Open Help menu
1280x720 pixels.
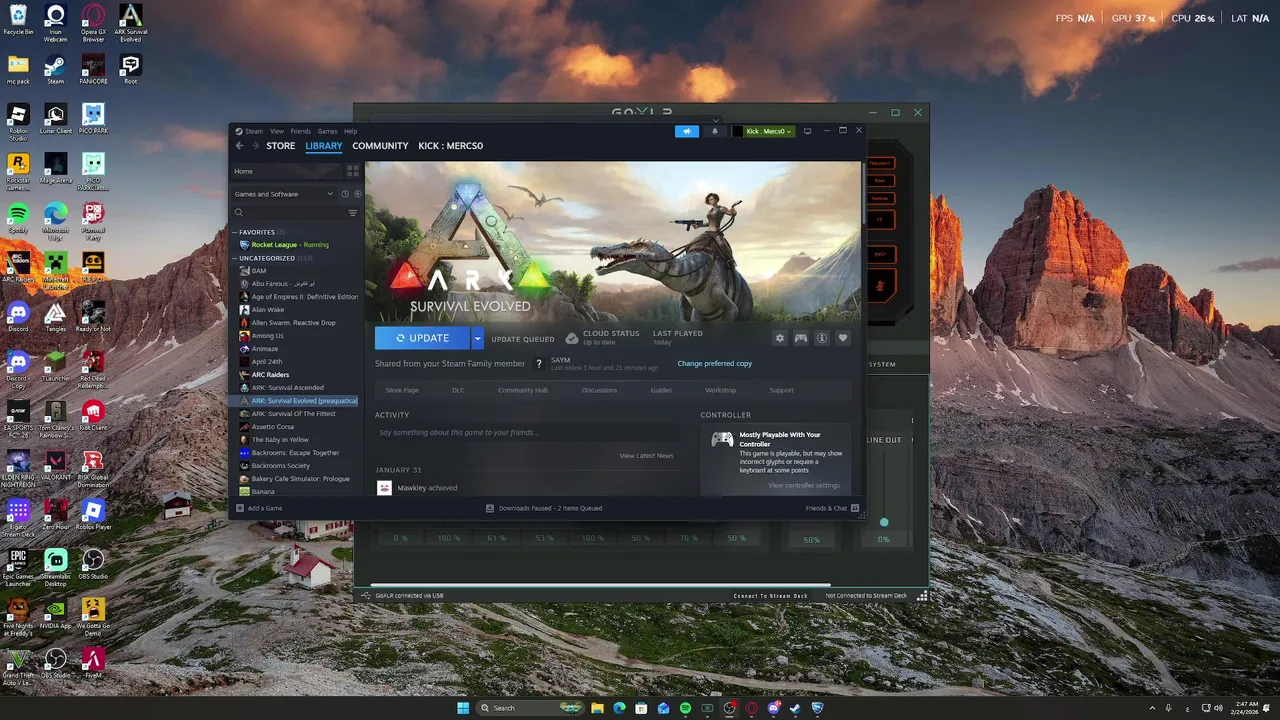point(350,131)
